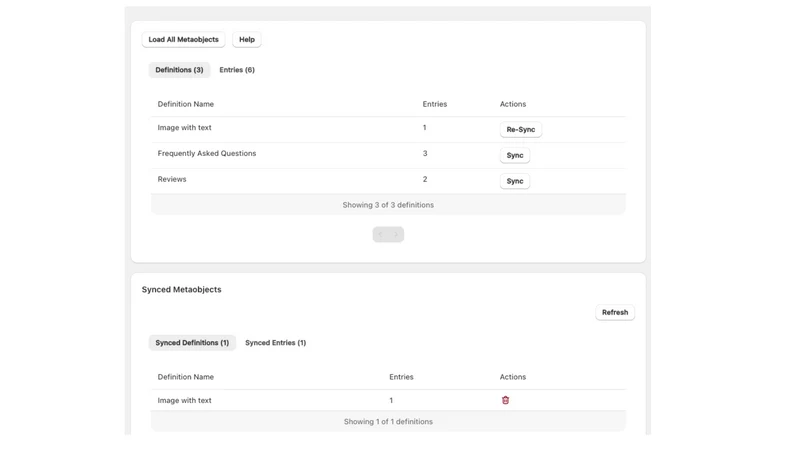Click 'Showing 1 of 1 definitions' footer
Screen dimensions: 800x450
coord(388,421)
